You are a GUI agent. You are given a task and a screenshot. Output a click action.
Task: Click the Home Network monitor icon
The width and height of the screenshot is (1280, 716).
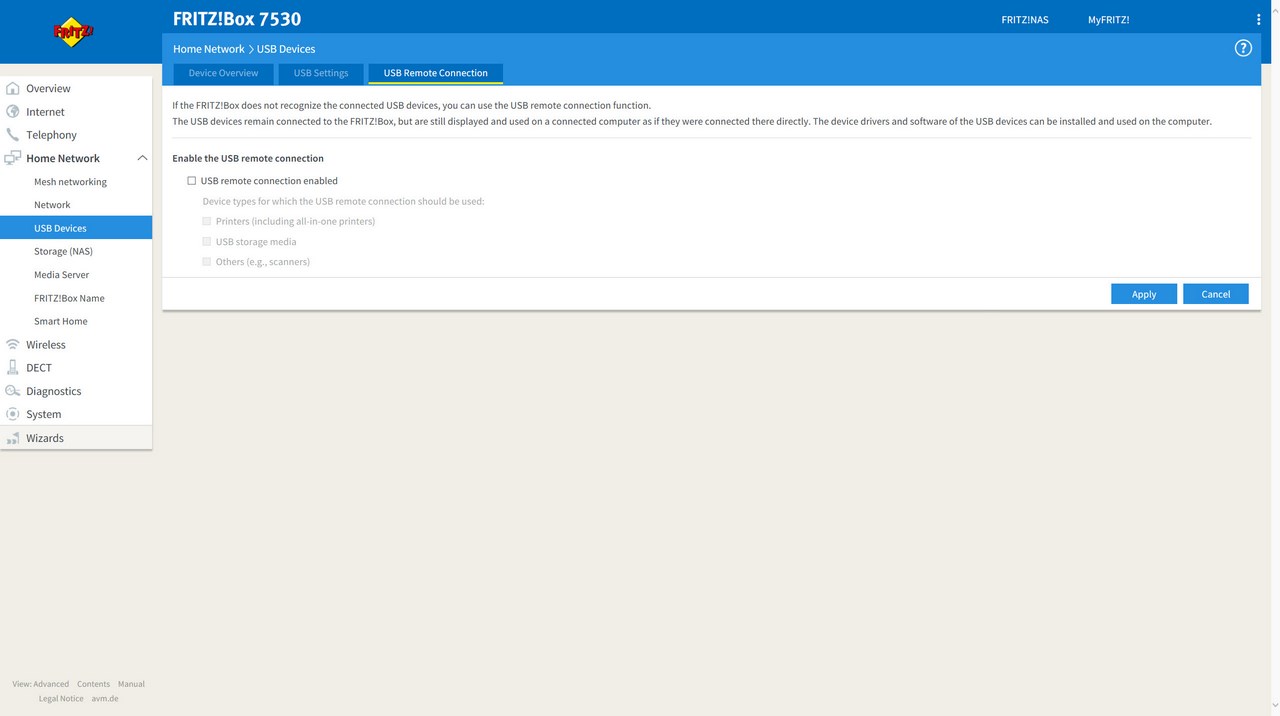pos(13,158)
